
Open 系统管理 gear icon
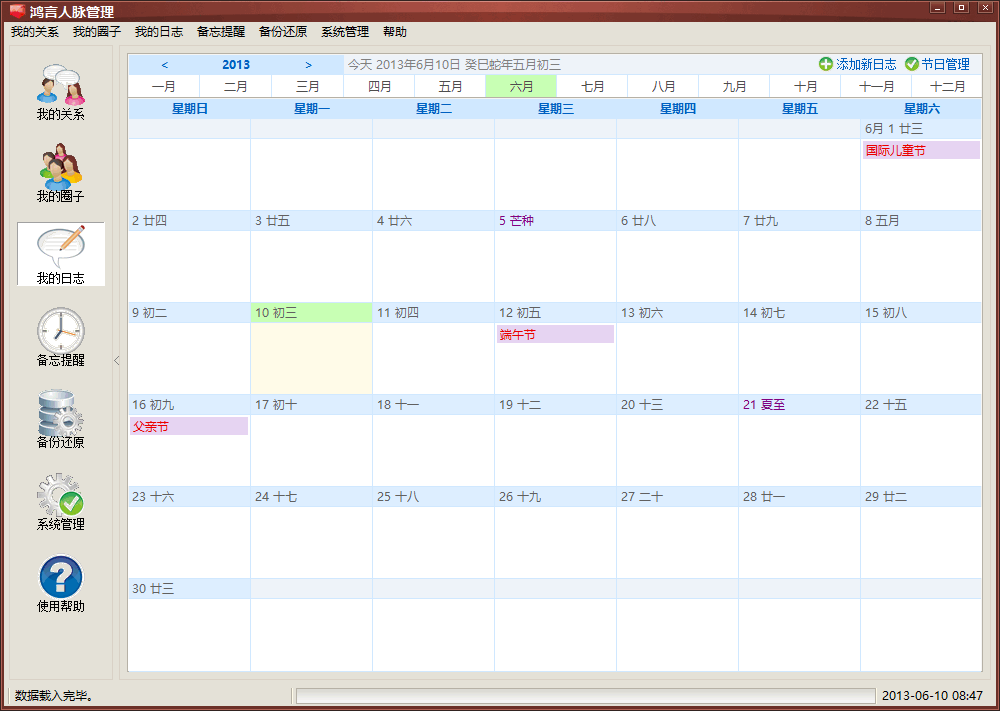coord(61,495)
